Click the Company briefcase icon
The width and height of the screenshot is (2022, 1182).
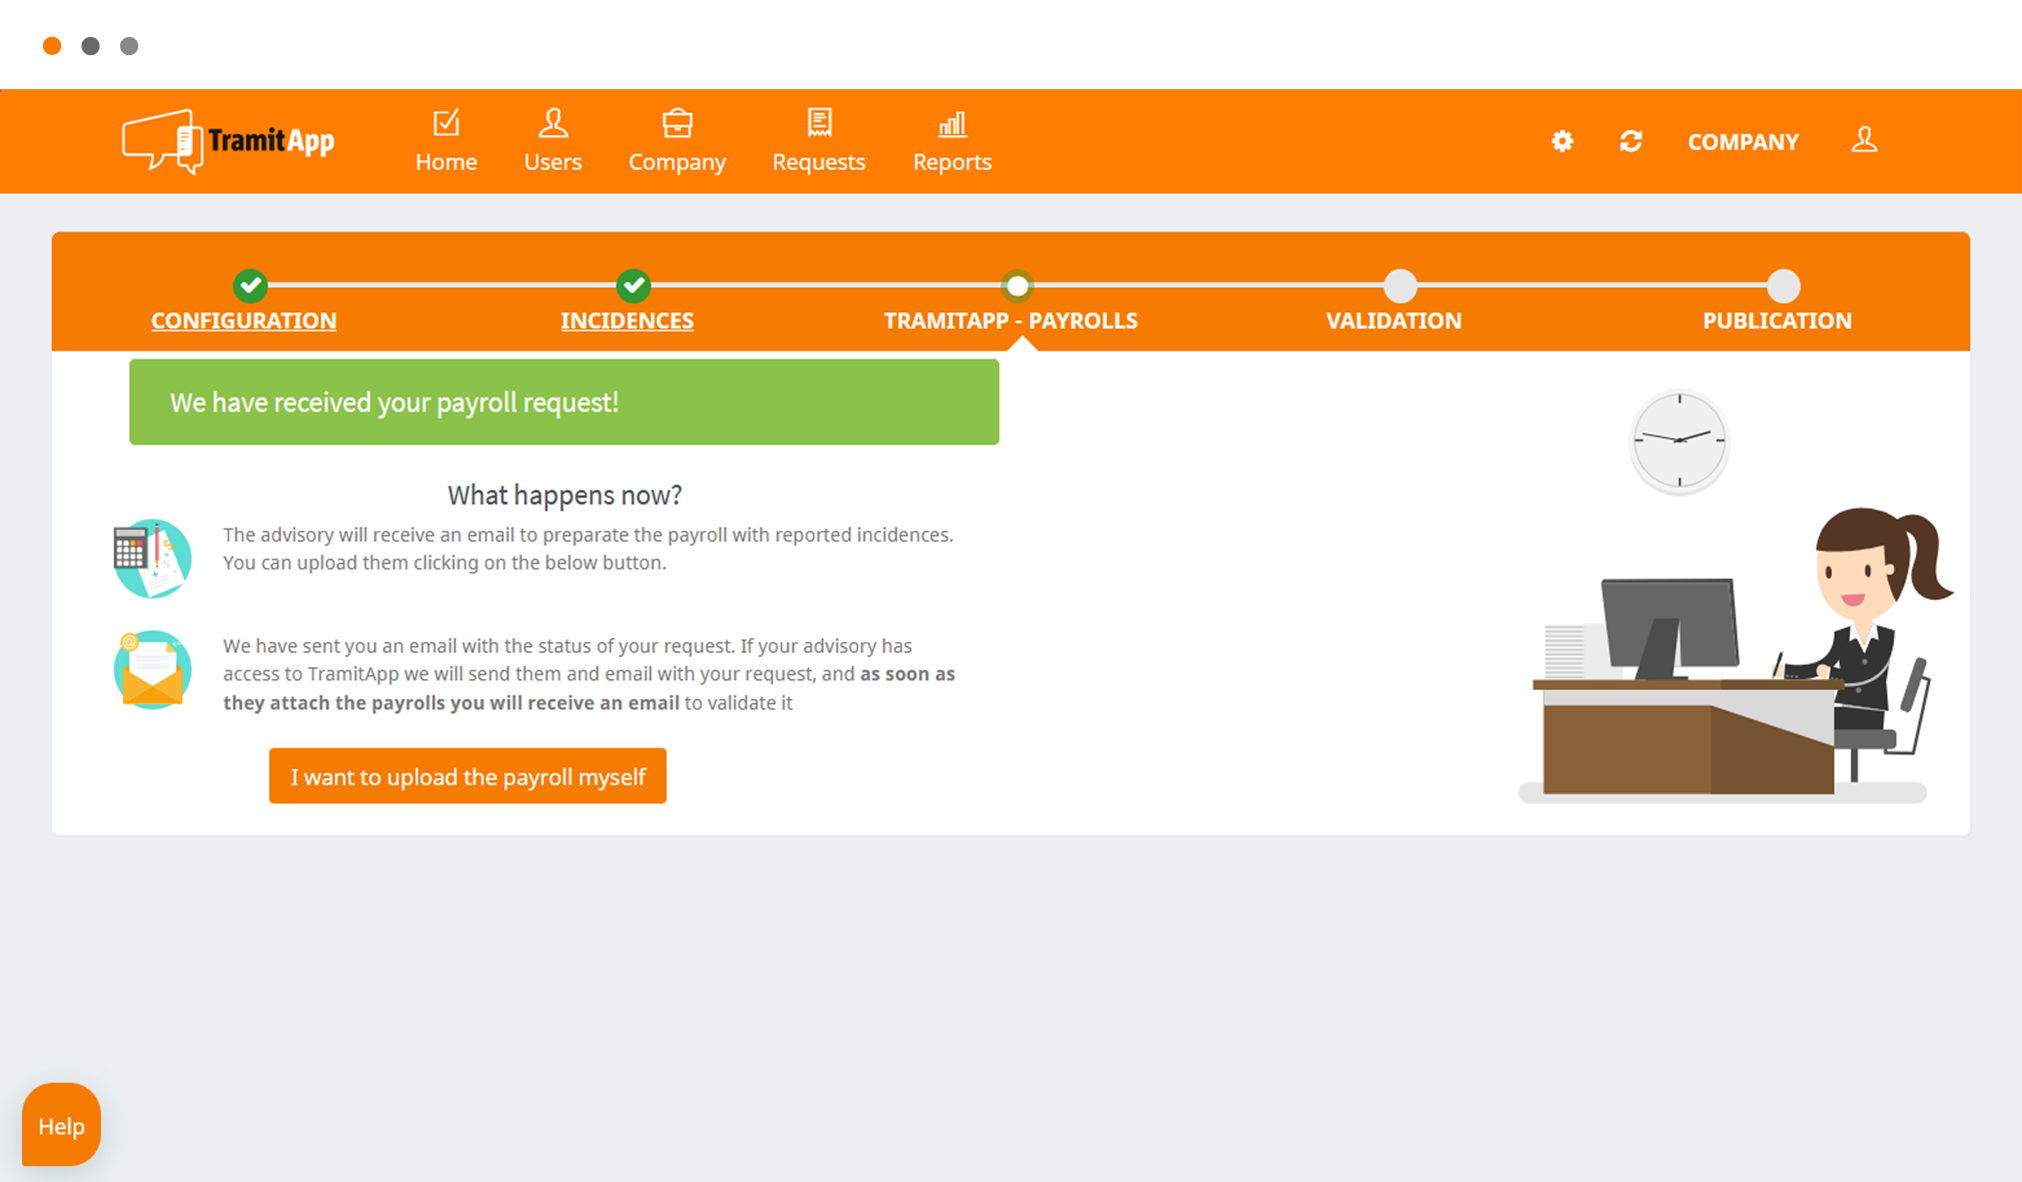coord(677,123)
